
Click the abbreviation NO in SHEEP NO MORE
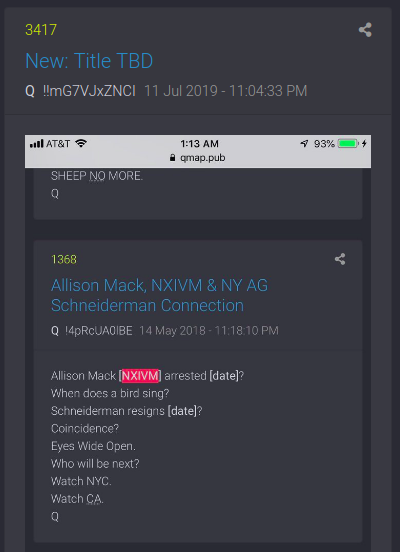pos(97,176)
